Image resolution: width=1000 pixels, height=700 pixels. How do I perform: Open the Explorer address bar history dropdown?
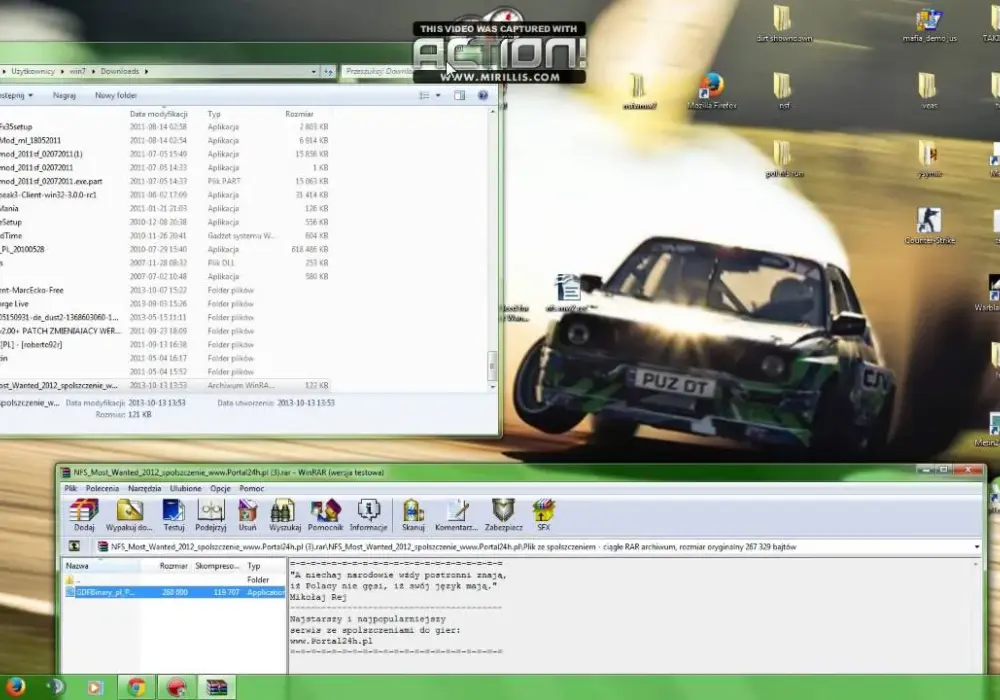pyautogui.click(x=314, y=71)
